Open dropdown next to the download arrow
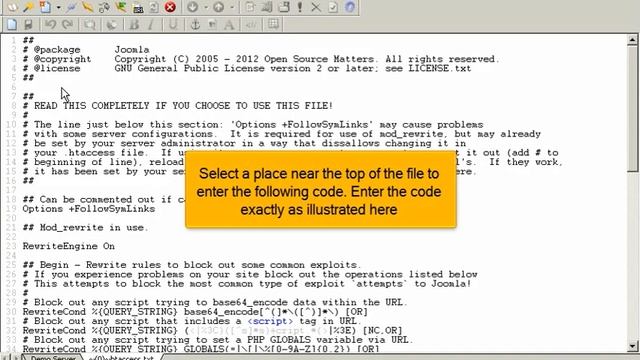 (x=205, y=7)
